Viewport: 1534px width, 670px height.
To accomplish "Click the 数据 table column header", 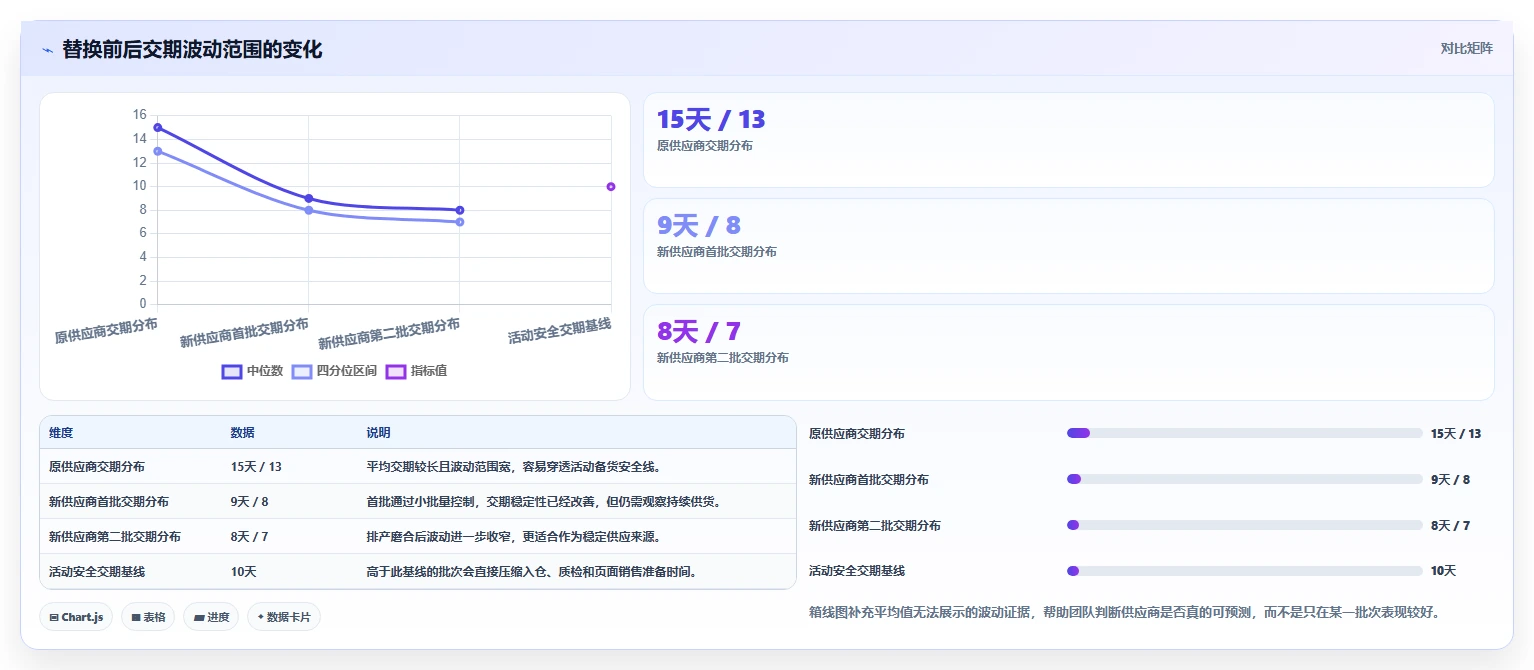I will tap(243, 433).
